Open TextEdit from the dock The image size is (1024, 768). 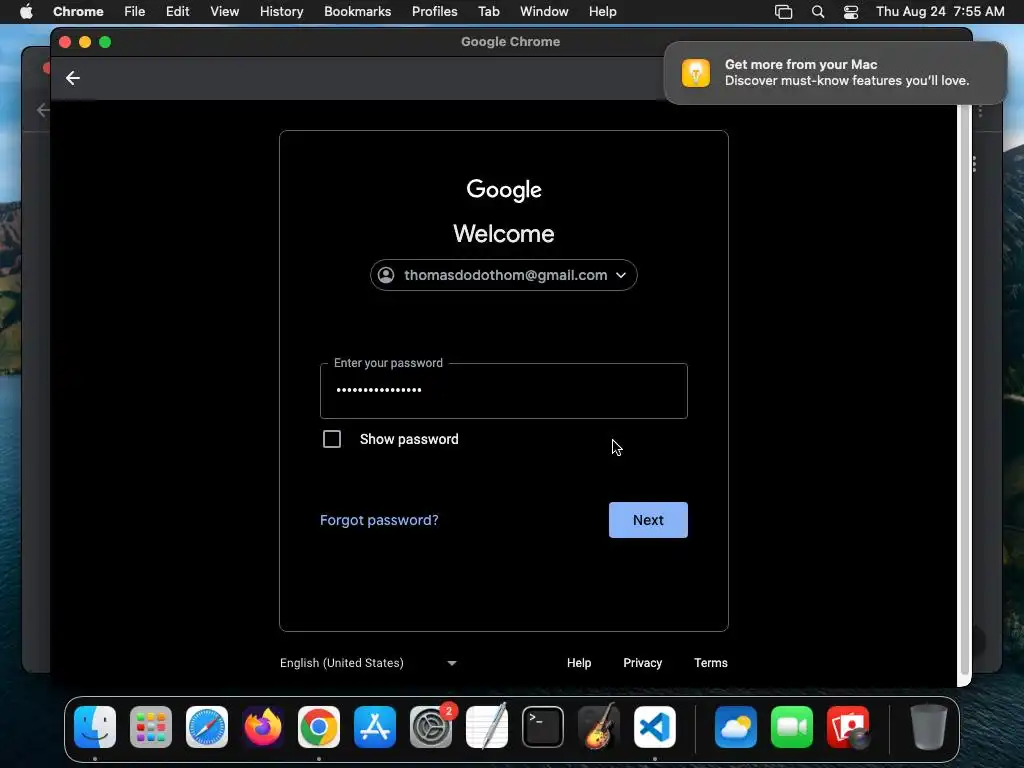pos(487,727)
